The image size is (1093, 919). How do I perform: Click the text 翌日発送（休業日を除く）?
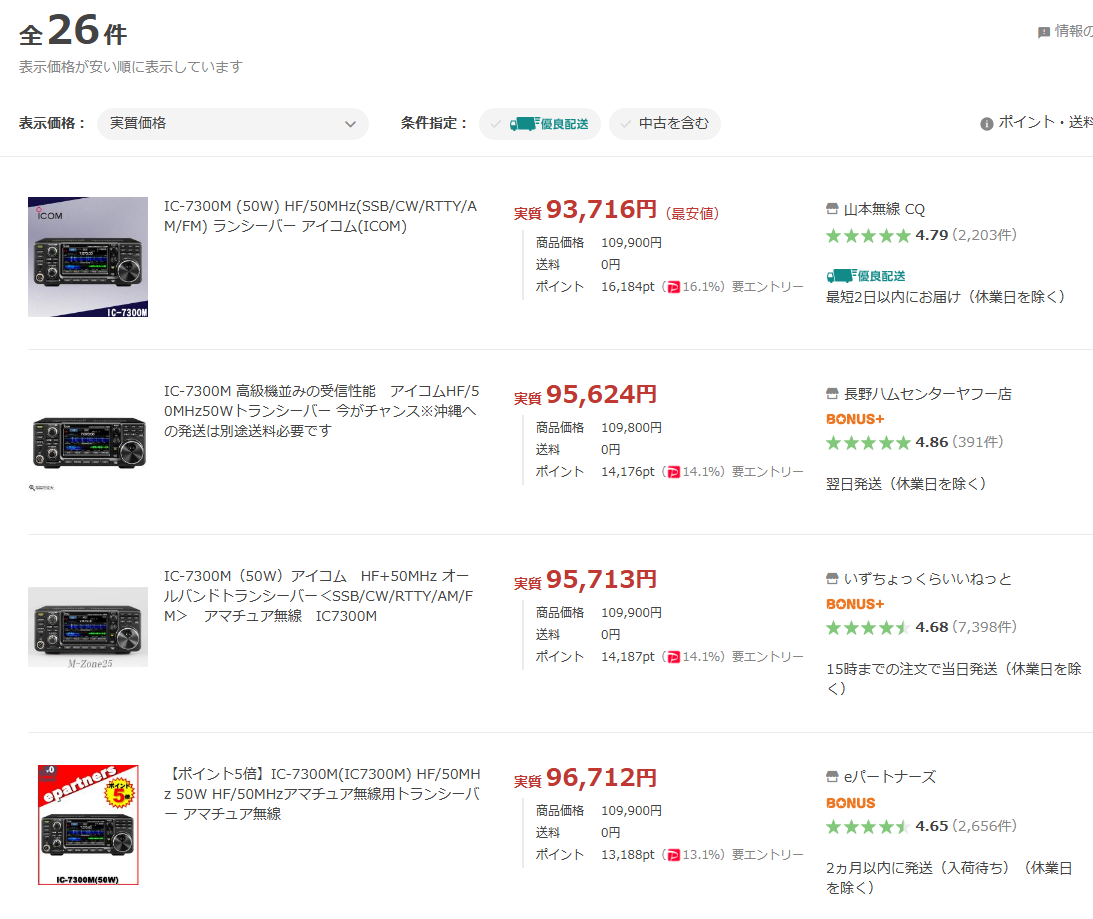(x=906, y=484)
